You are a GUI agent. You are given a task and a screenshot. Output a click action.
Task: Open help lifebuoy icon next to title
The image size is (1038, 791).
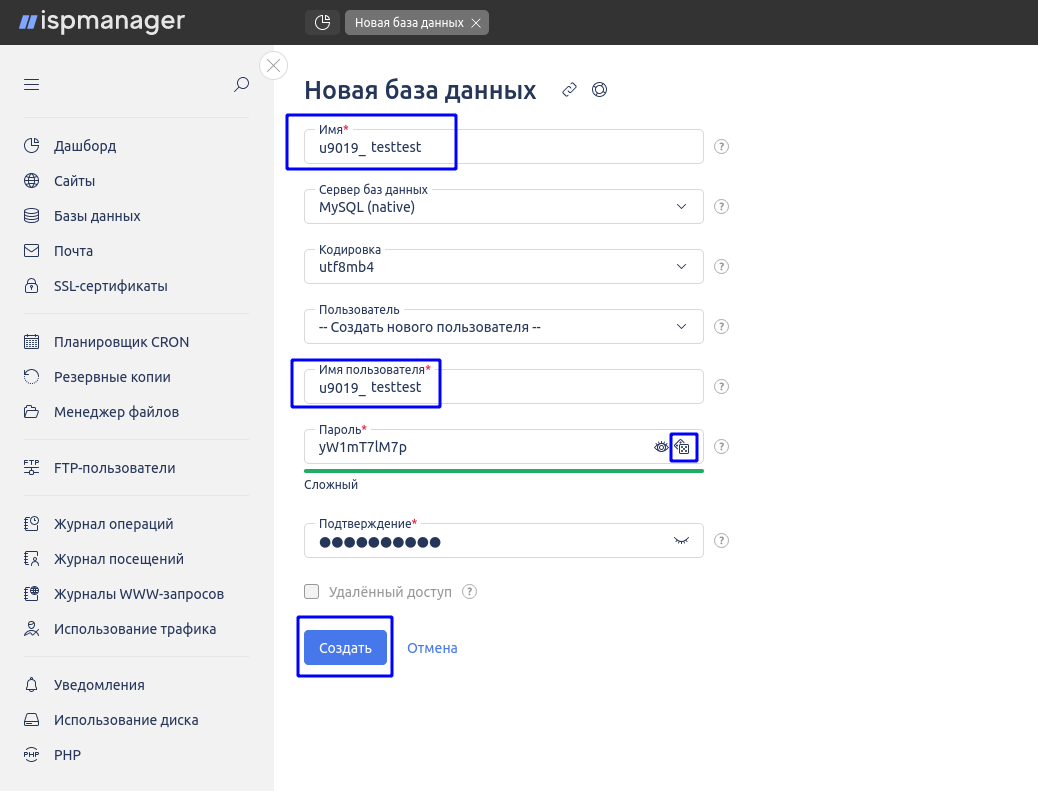point(599,90)
